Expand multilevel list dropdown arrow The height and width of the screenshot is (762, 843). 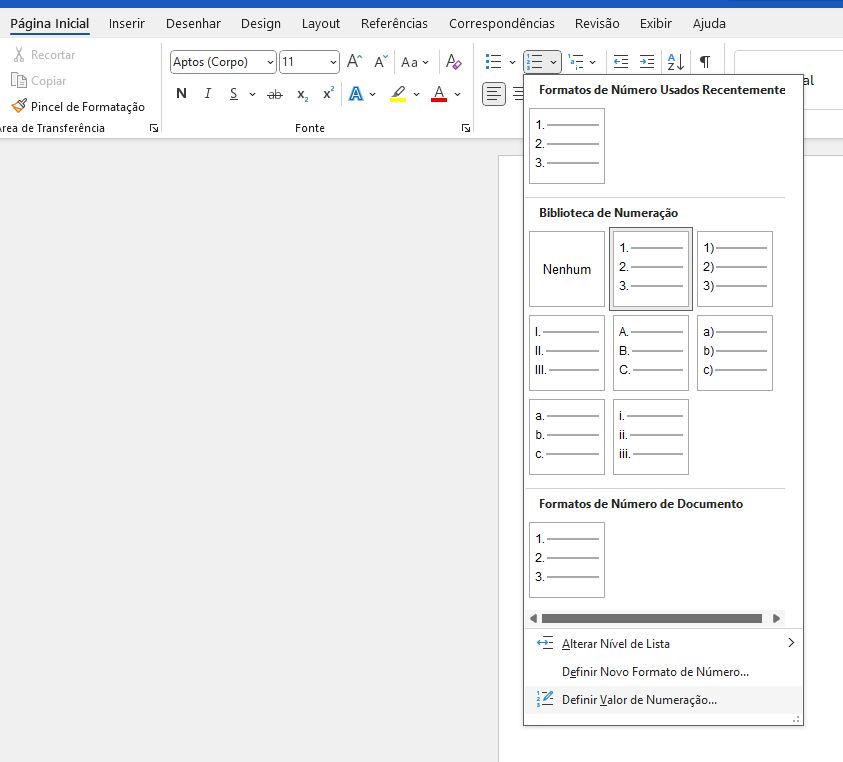(x=592, y=62)
